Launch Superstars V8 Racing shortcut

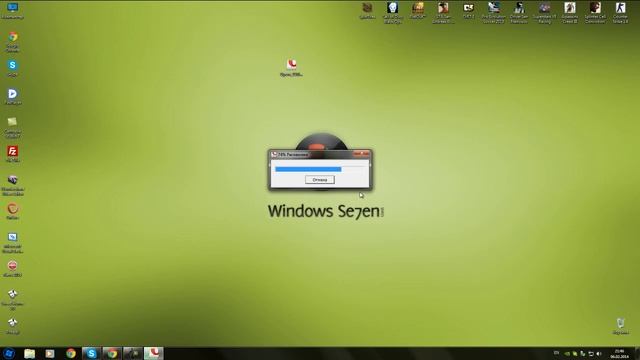[x=544, y=13]
